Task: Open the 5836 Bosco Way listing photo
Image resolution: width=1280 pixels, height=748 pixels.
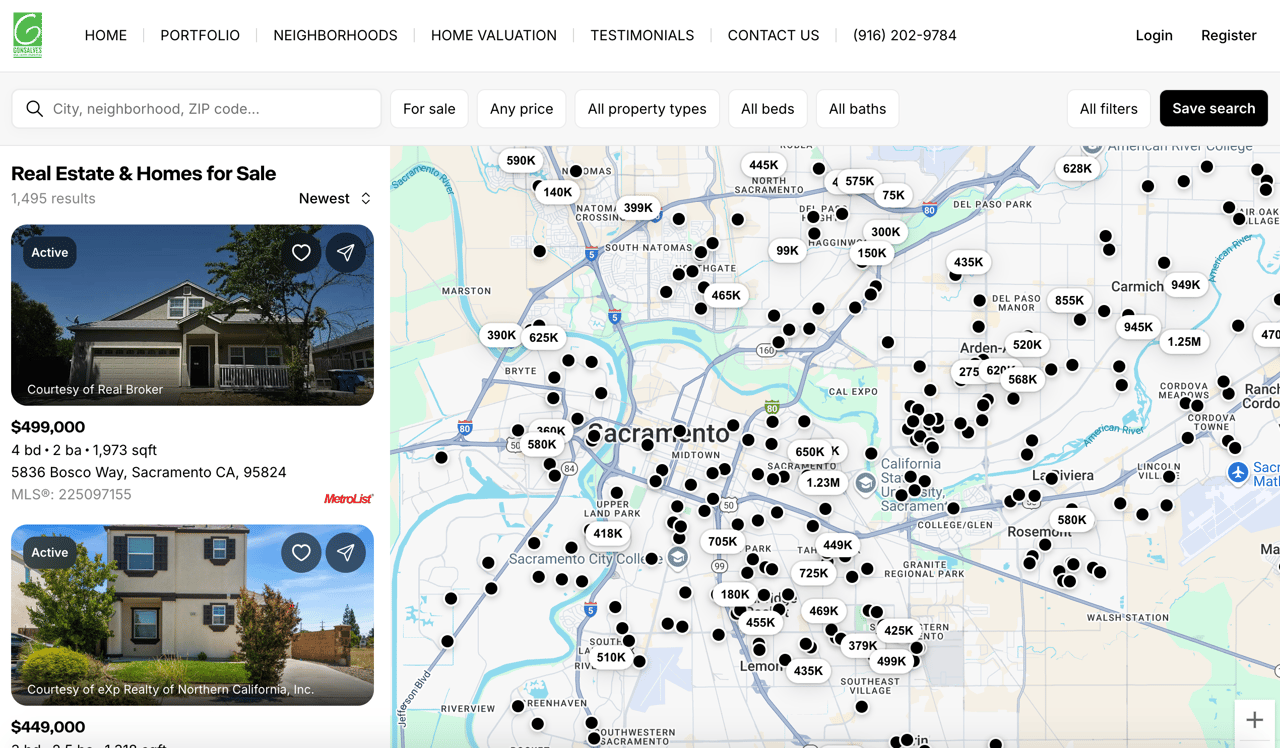Action: coord(192,315)
